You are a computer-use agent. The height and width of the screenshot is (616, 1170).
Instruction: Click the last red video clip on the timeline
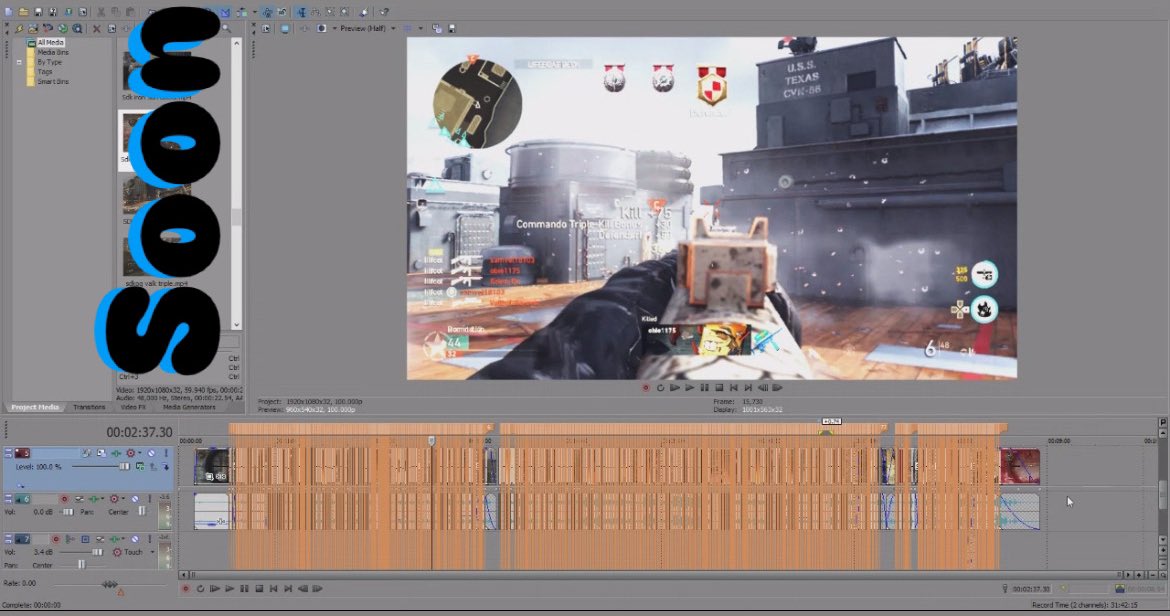coord(1020,466)
